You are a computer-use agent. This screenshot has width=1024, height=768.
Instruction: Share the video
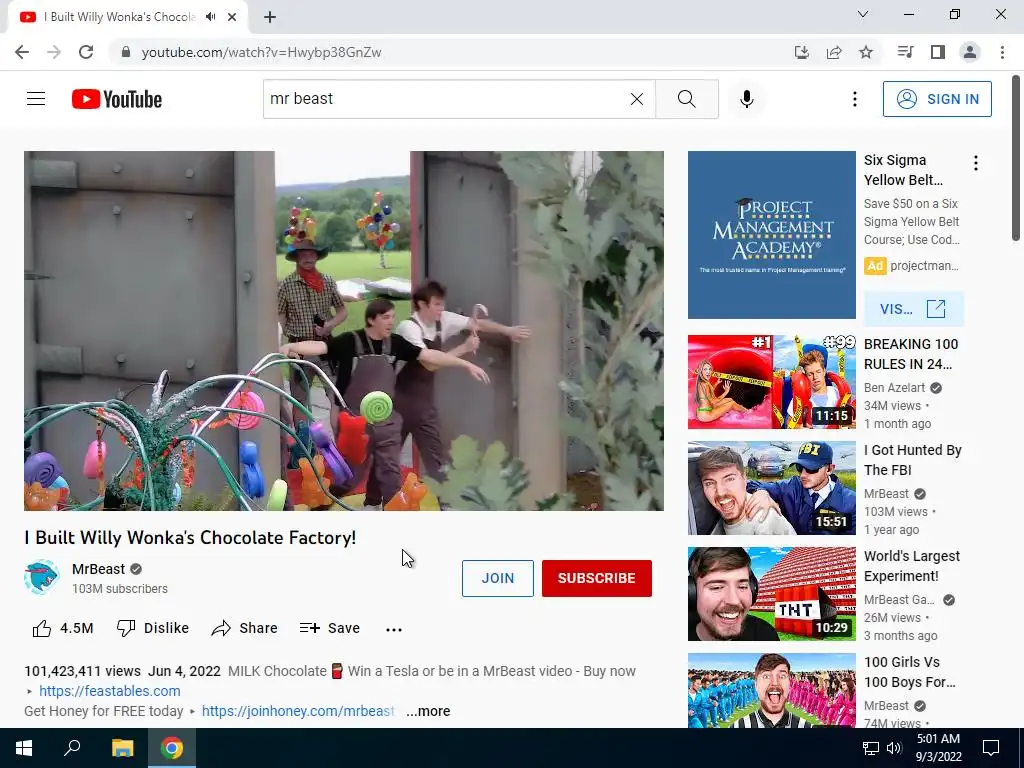point(245,628)
